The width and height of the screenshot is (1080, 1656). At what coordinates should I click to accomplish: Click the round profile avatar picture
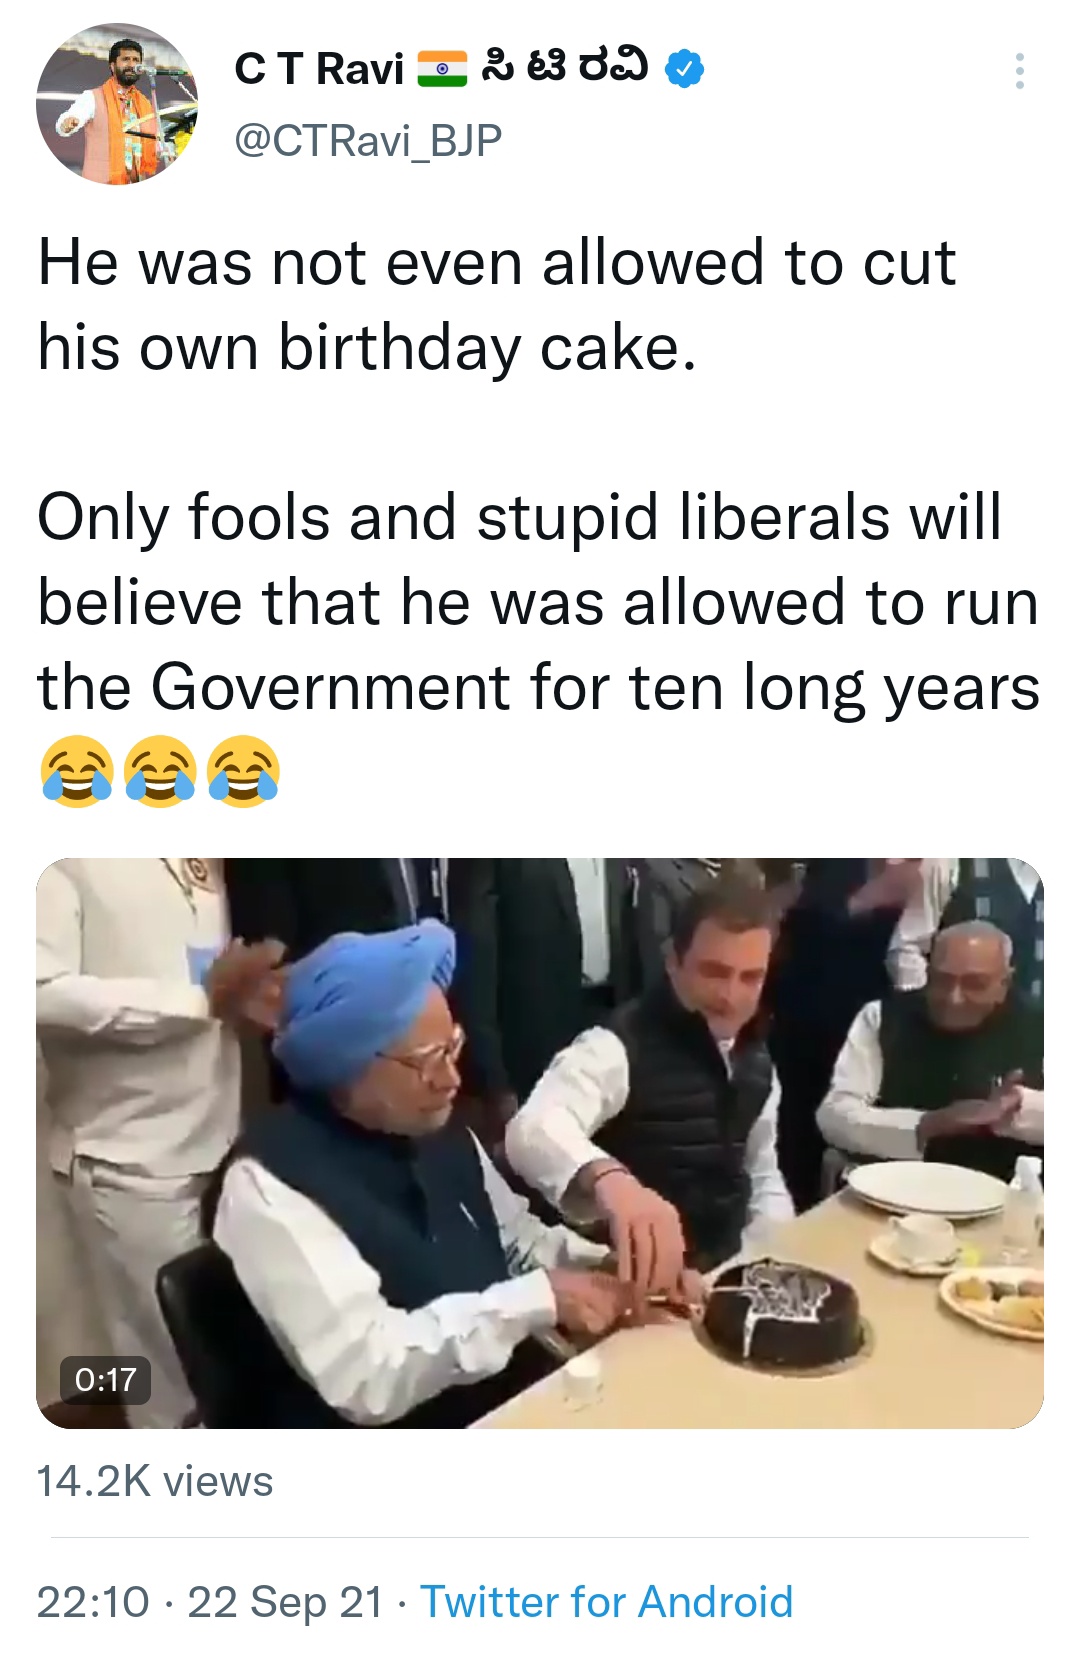(117, 104)
